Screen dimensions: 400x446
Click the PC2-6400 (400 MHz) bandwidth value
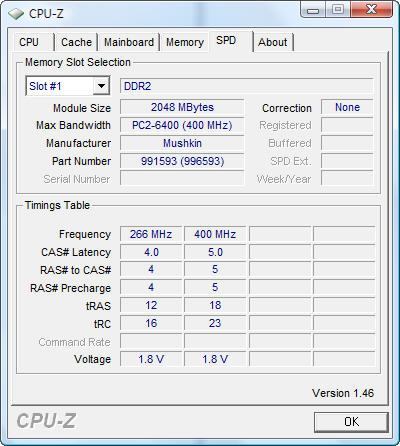(x=182, y=125)
